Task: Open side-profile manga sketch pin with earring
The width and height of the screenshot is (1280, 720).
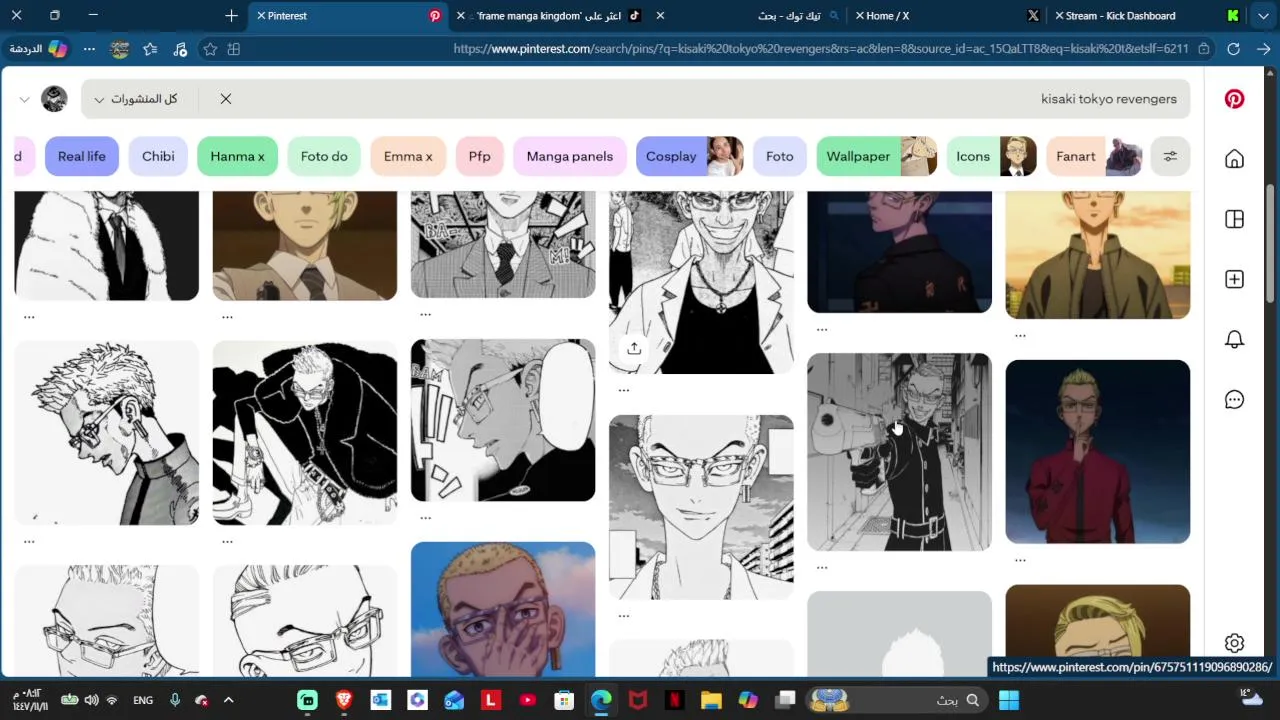Action: 106,433
